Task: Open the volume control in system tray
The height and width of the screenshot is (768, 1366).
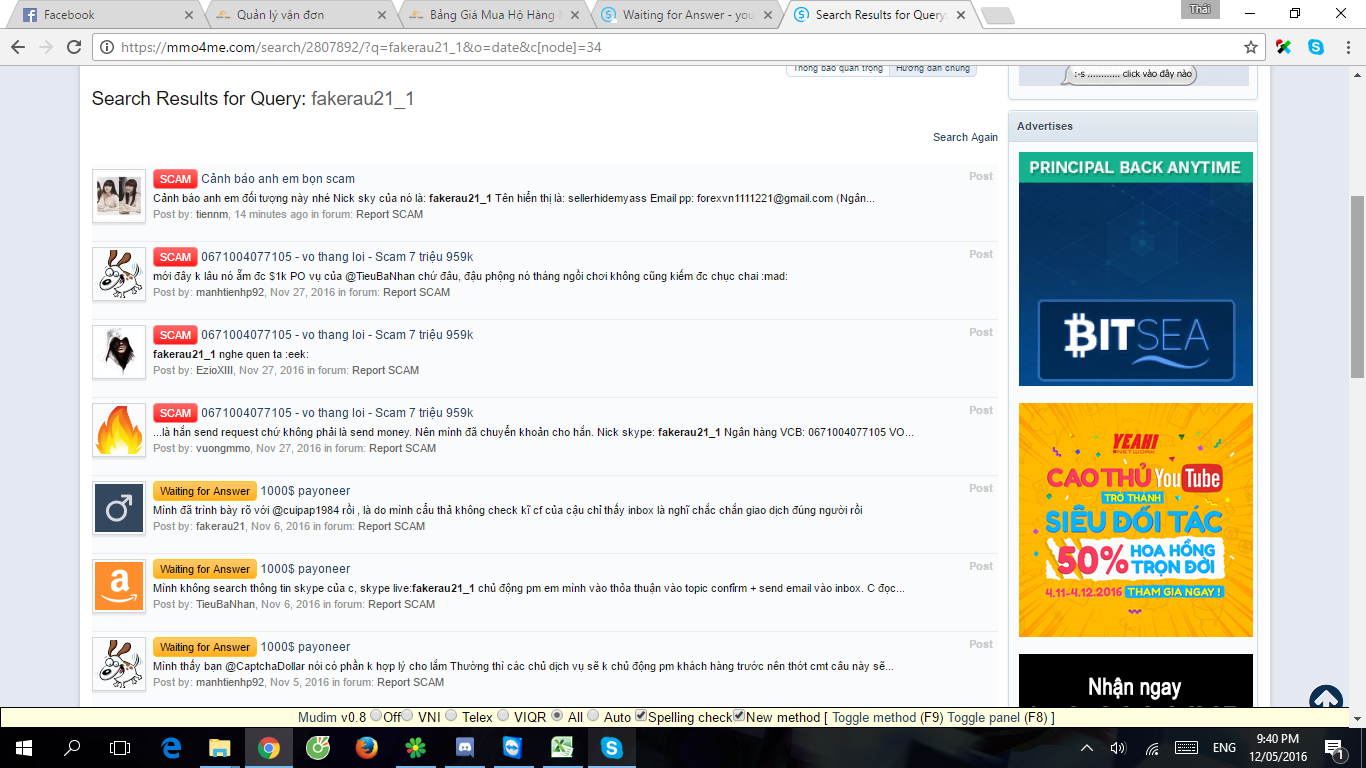Action: click(x=1118, y=748)
